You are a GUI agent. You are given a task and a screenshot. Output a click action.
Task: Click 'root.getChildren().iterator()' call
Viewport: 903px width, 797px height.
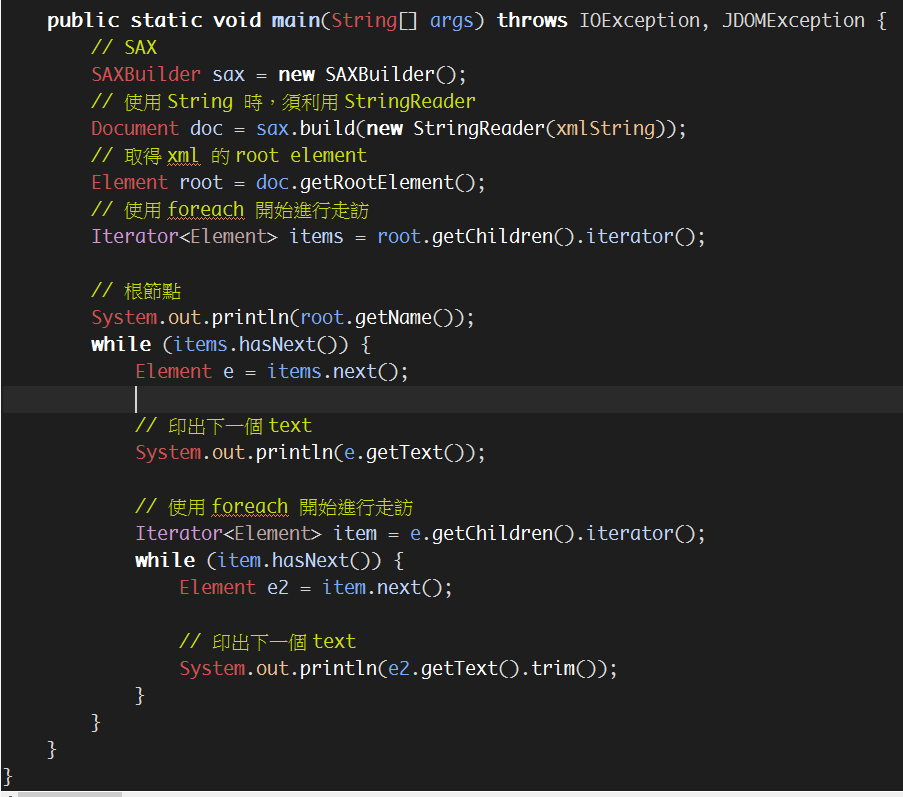(x=536, y=237)
